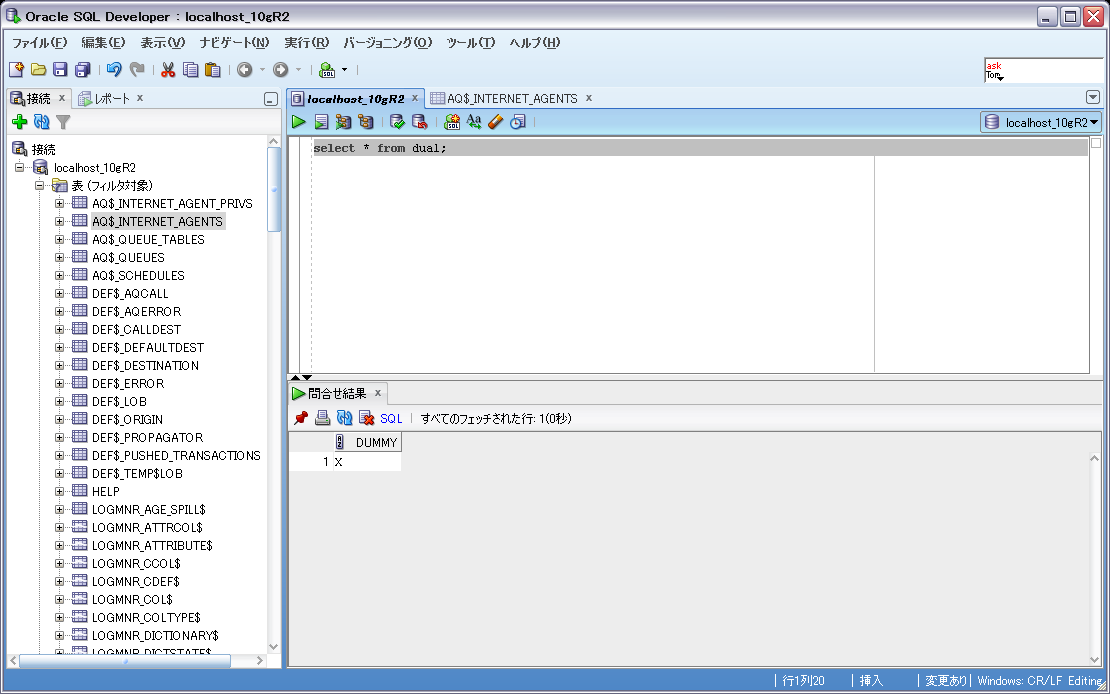Click the DUMMY column header
This screenshot has height=694, width=1110.
click(x=367, y=443)
